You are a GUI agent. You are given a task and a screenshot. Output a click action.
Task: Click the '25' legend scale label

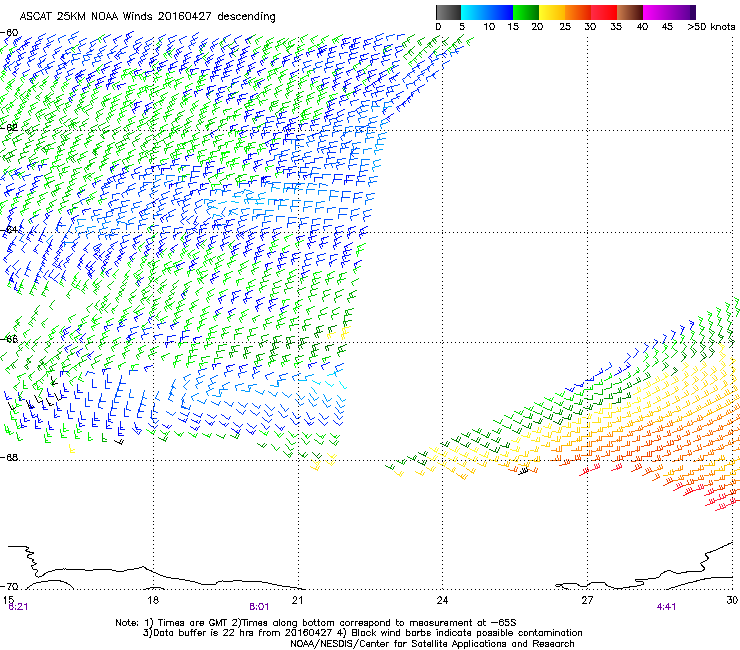(x=565, y=27)
